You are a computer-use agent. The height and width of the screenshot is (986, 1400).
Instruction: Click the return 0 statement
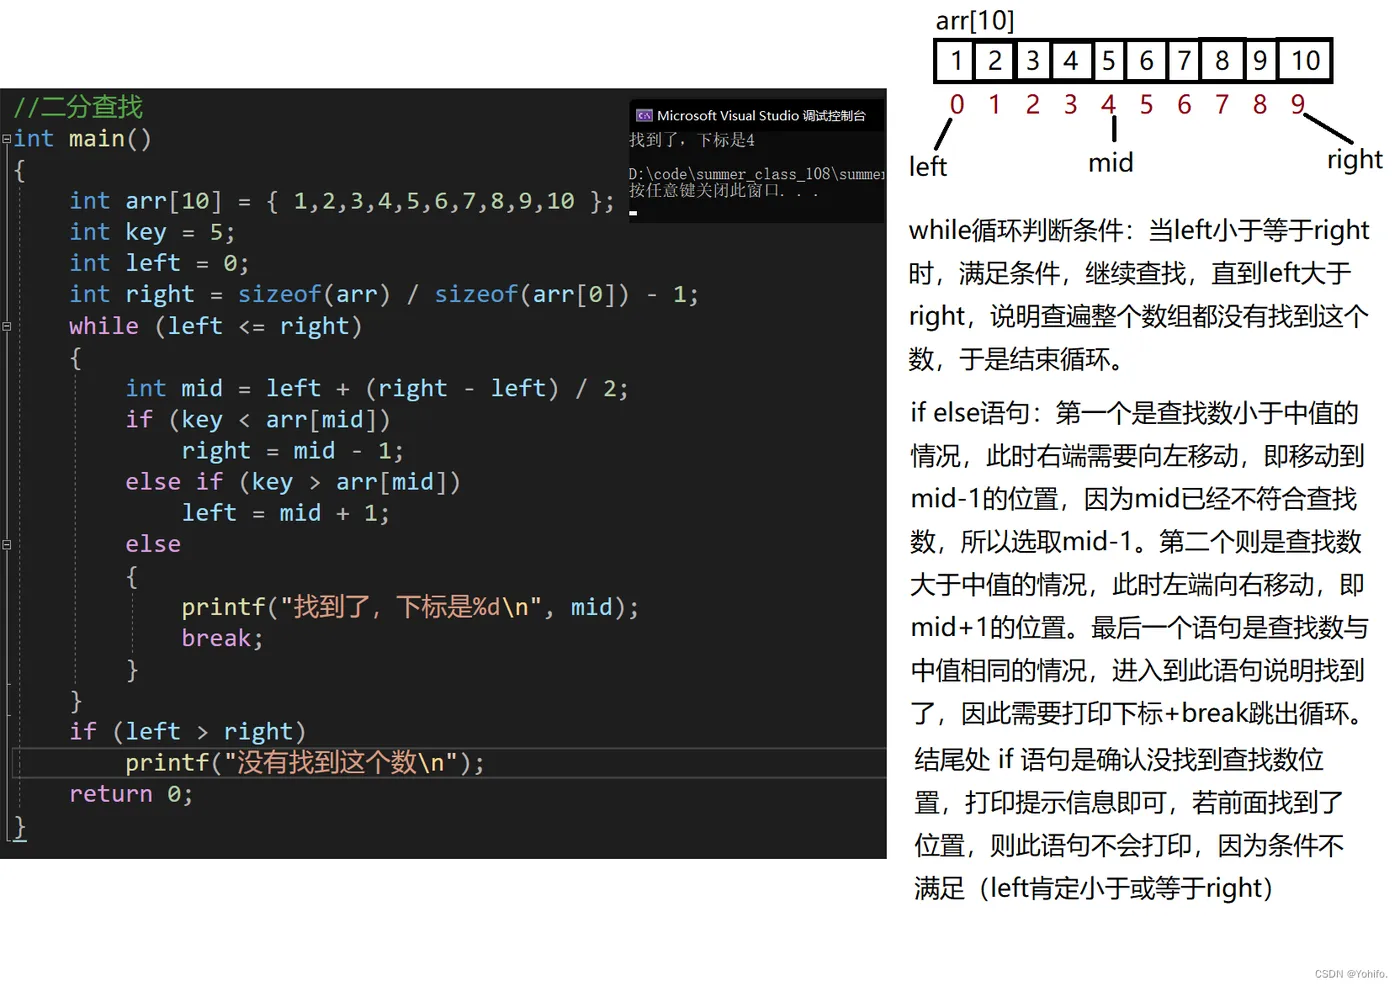(x=130, y=793)
